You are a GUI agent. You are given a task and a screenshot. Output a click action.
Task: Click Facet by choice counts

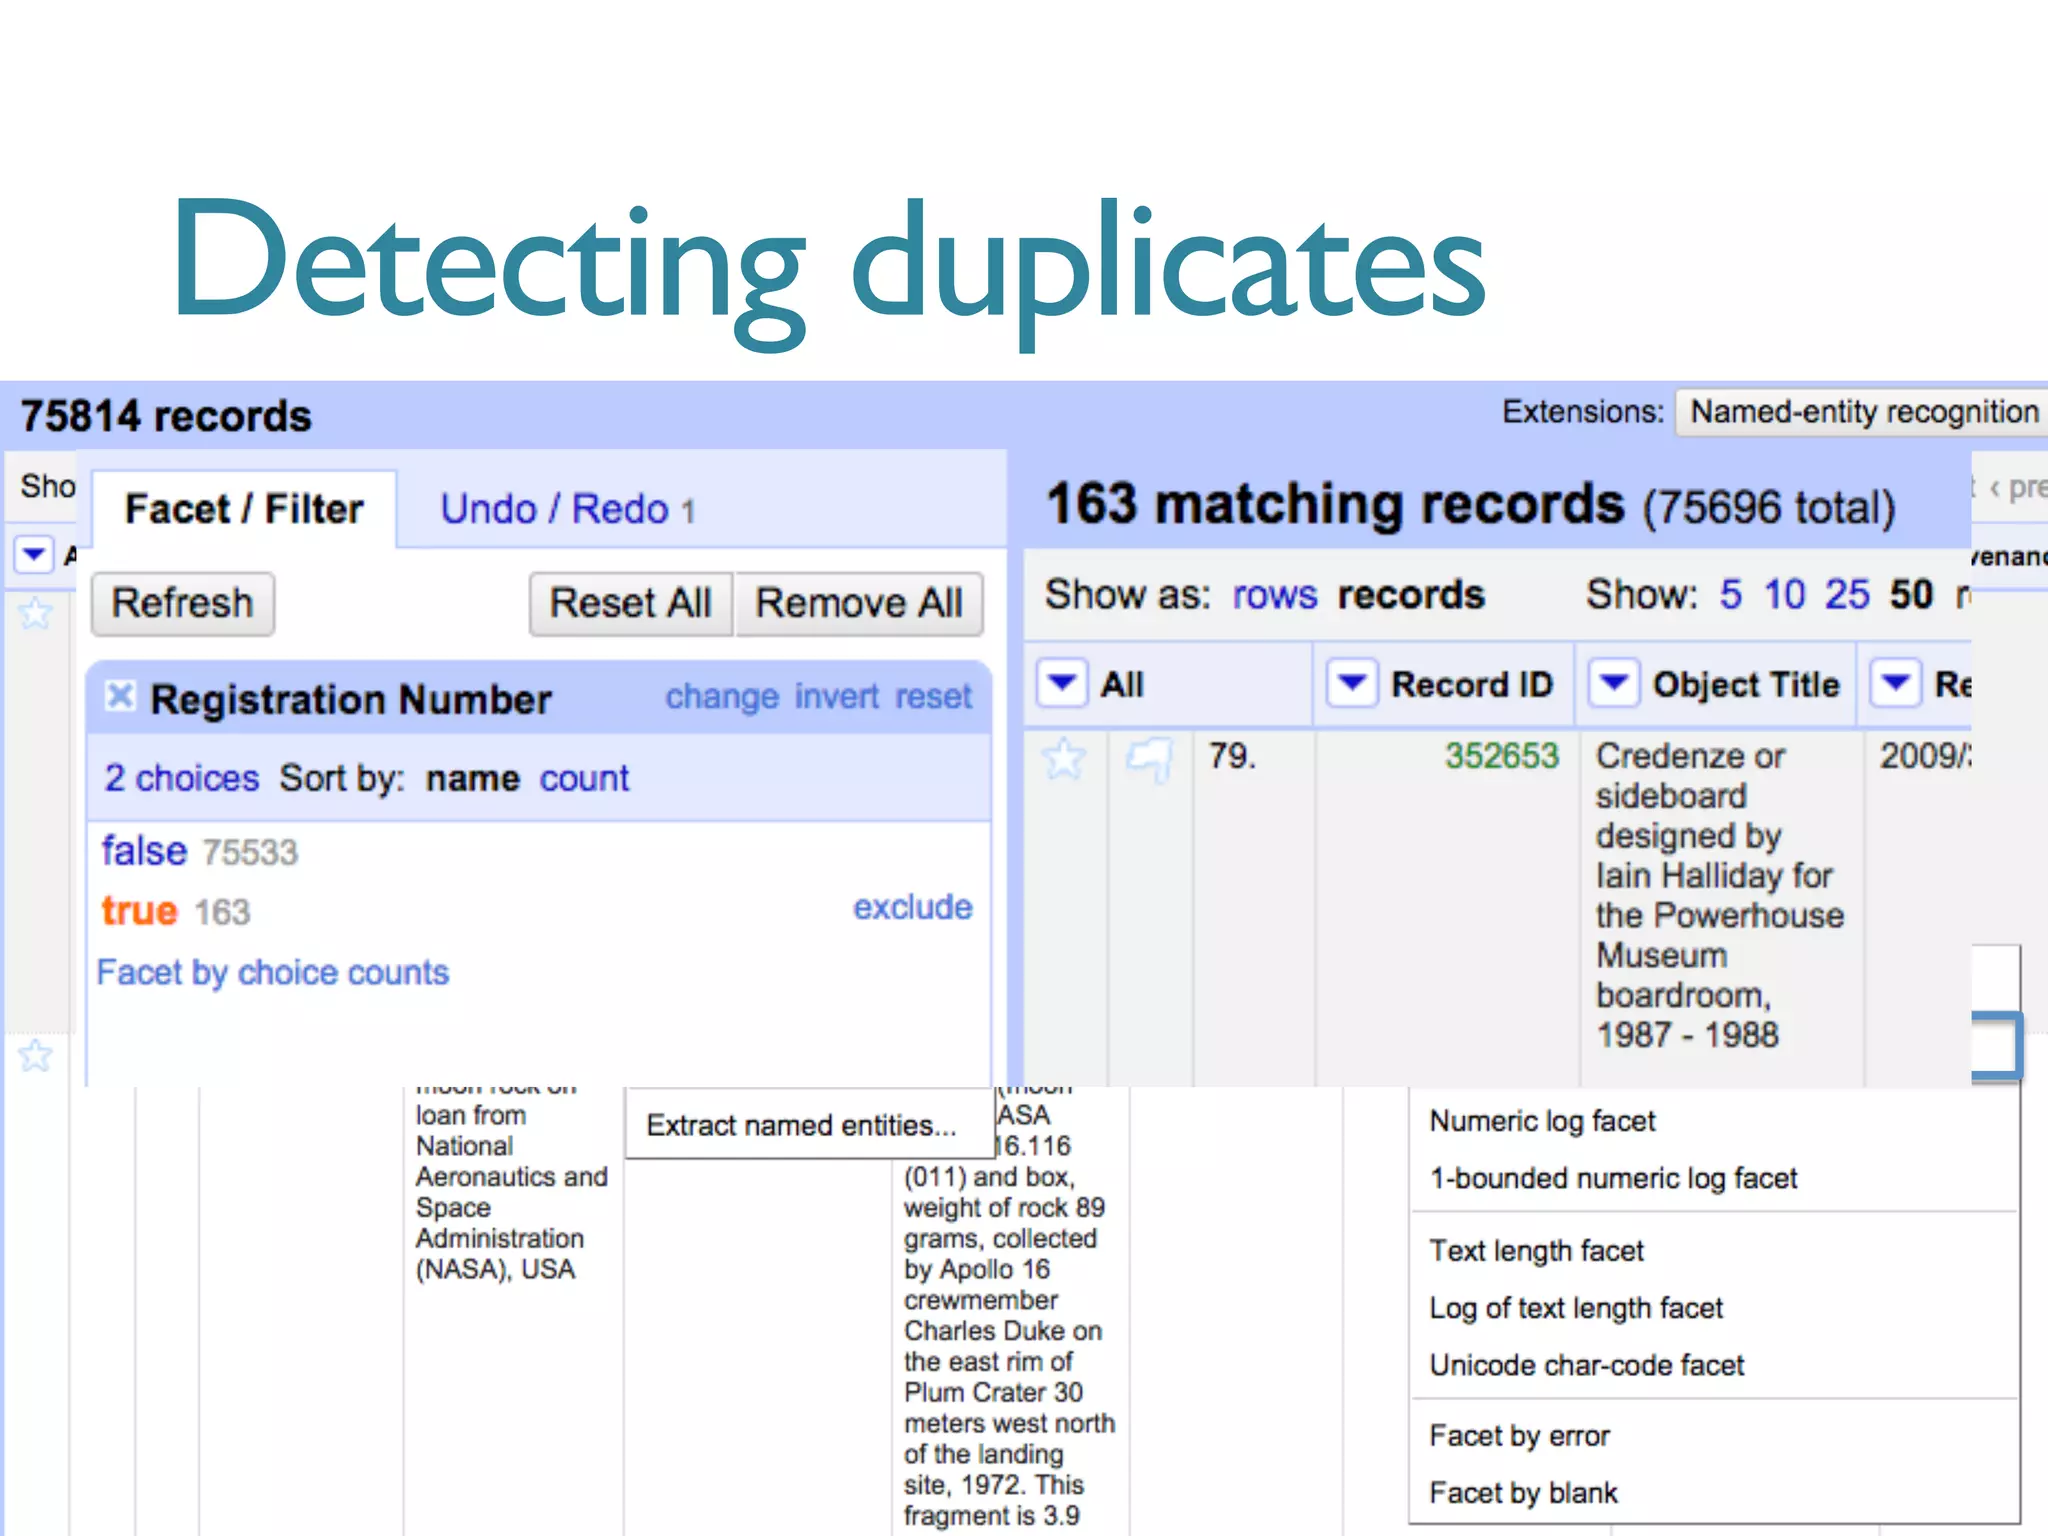click(273, 972)
